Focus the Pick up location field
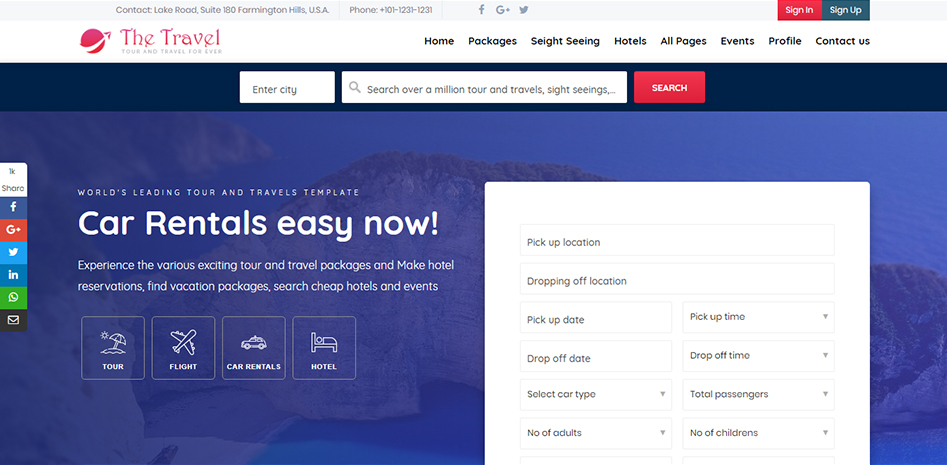Image resolution: width=947 pixels, height=465 pixels. 677,241
